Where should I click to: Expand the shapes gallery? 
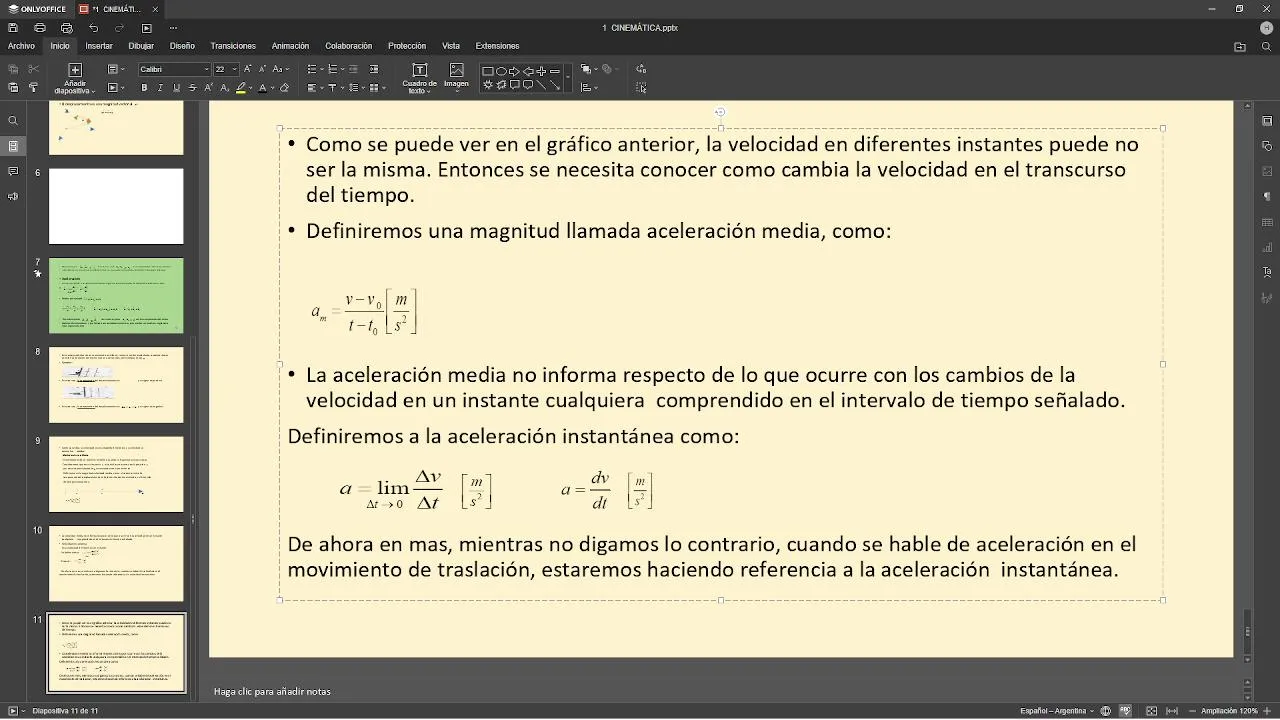[568, 78]
